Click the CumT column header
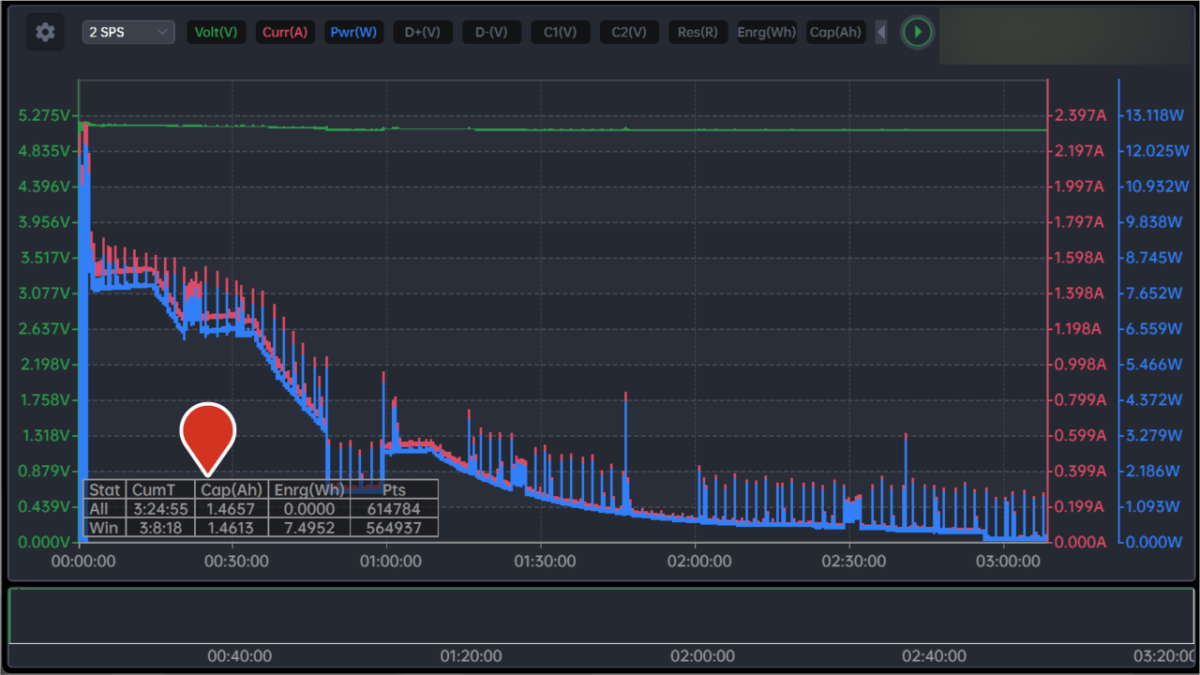The image size is (1200, 675). coord(161,489)
